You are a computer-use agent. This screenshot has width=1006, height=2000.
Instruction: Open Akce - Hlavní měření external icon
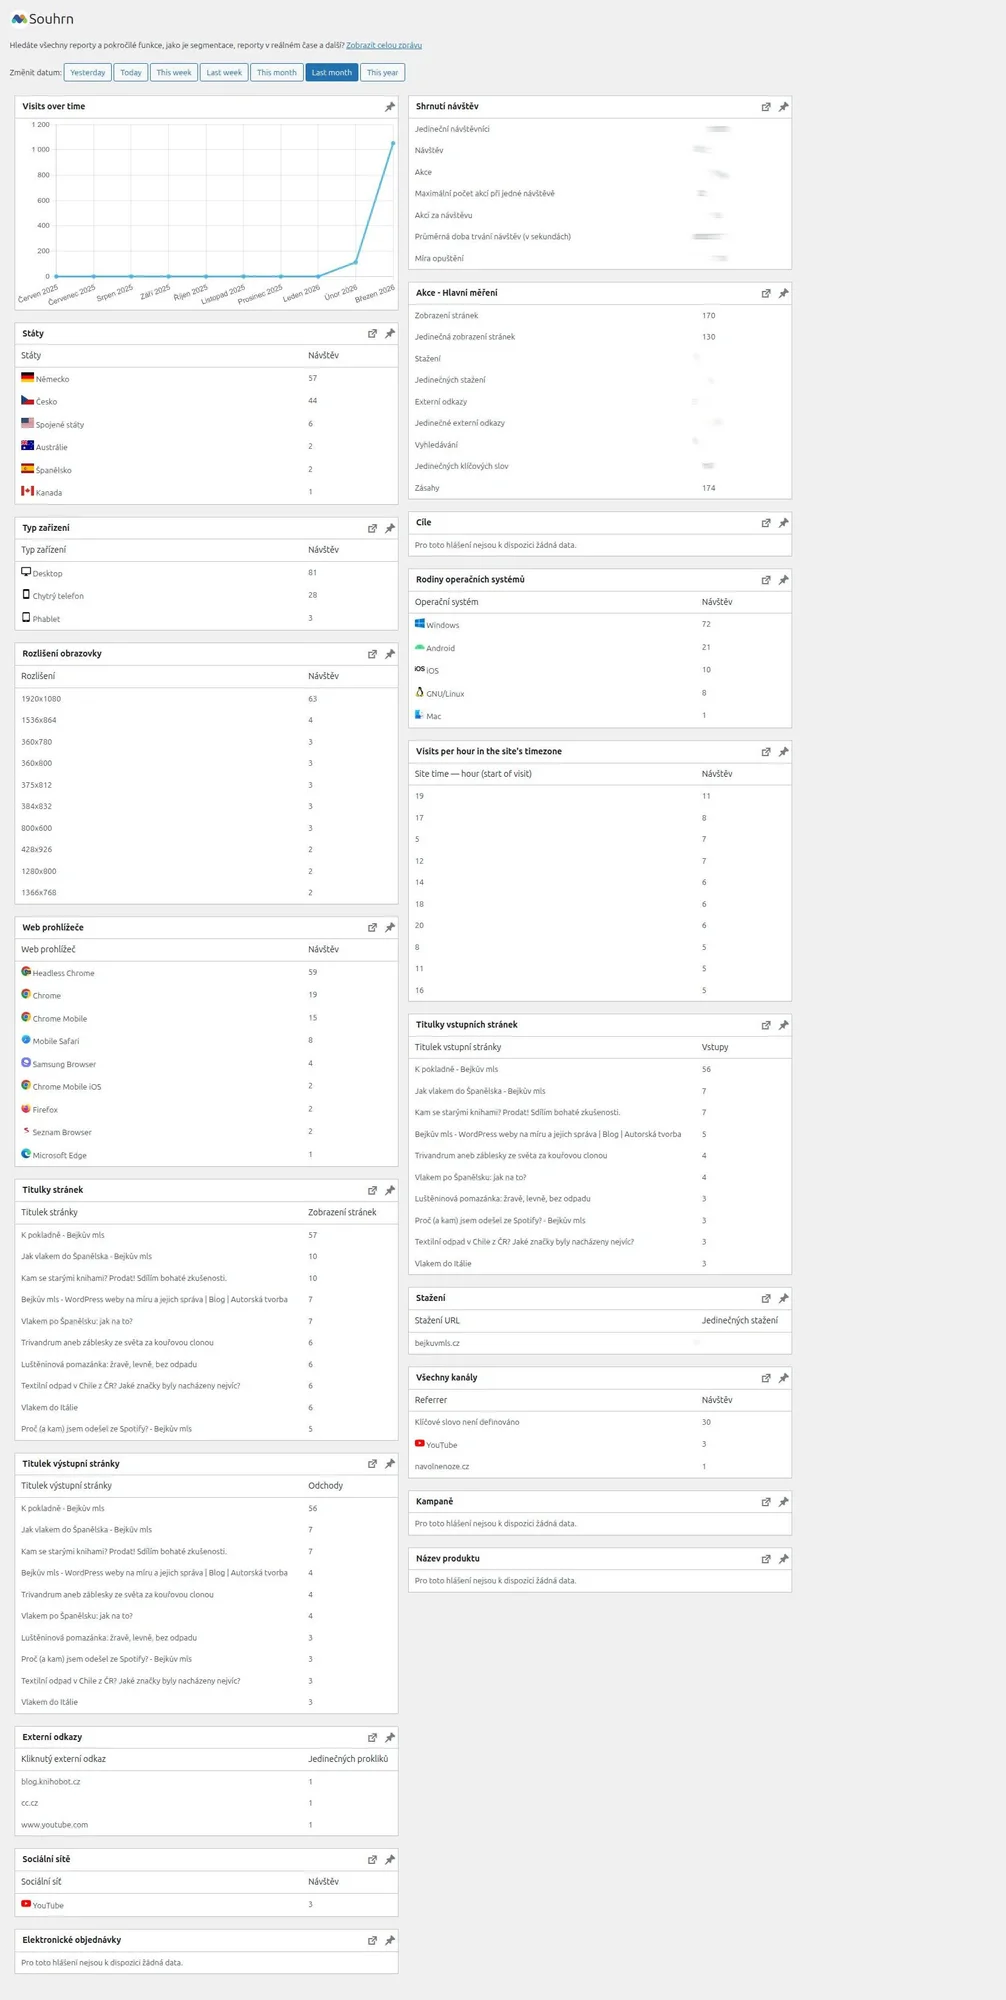point(766,294)
